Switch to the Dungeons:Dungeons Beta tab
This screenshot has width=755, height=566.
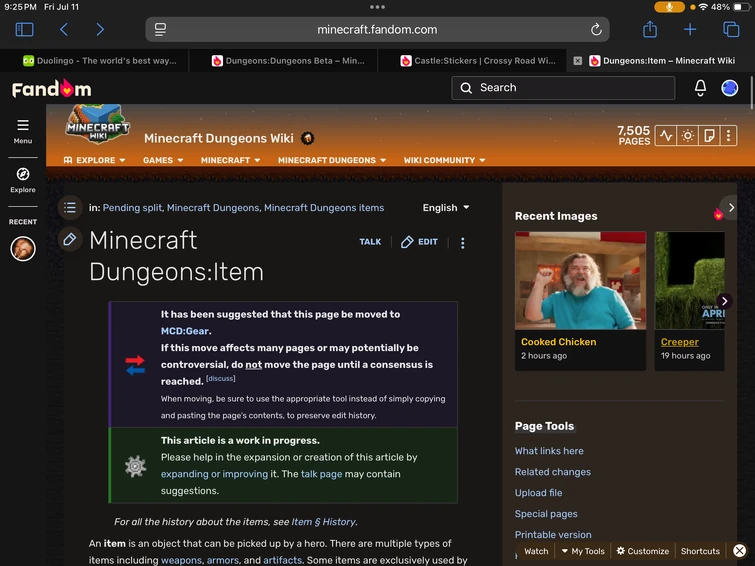point(288,61)
